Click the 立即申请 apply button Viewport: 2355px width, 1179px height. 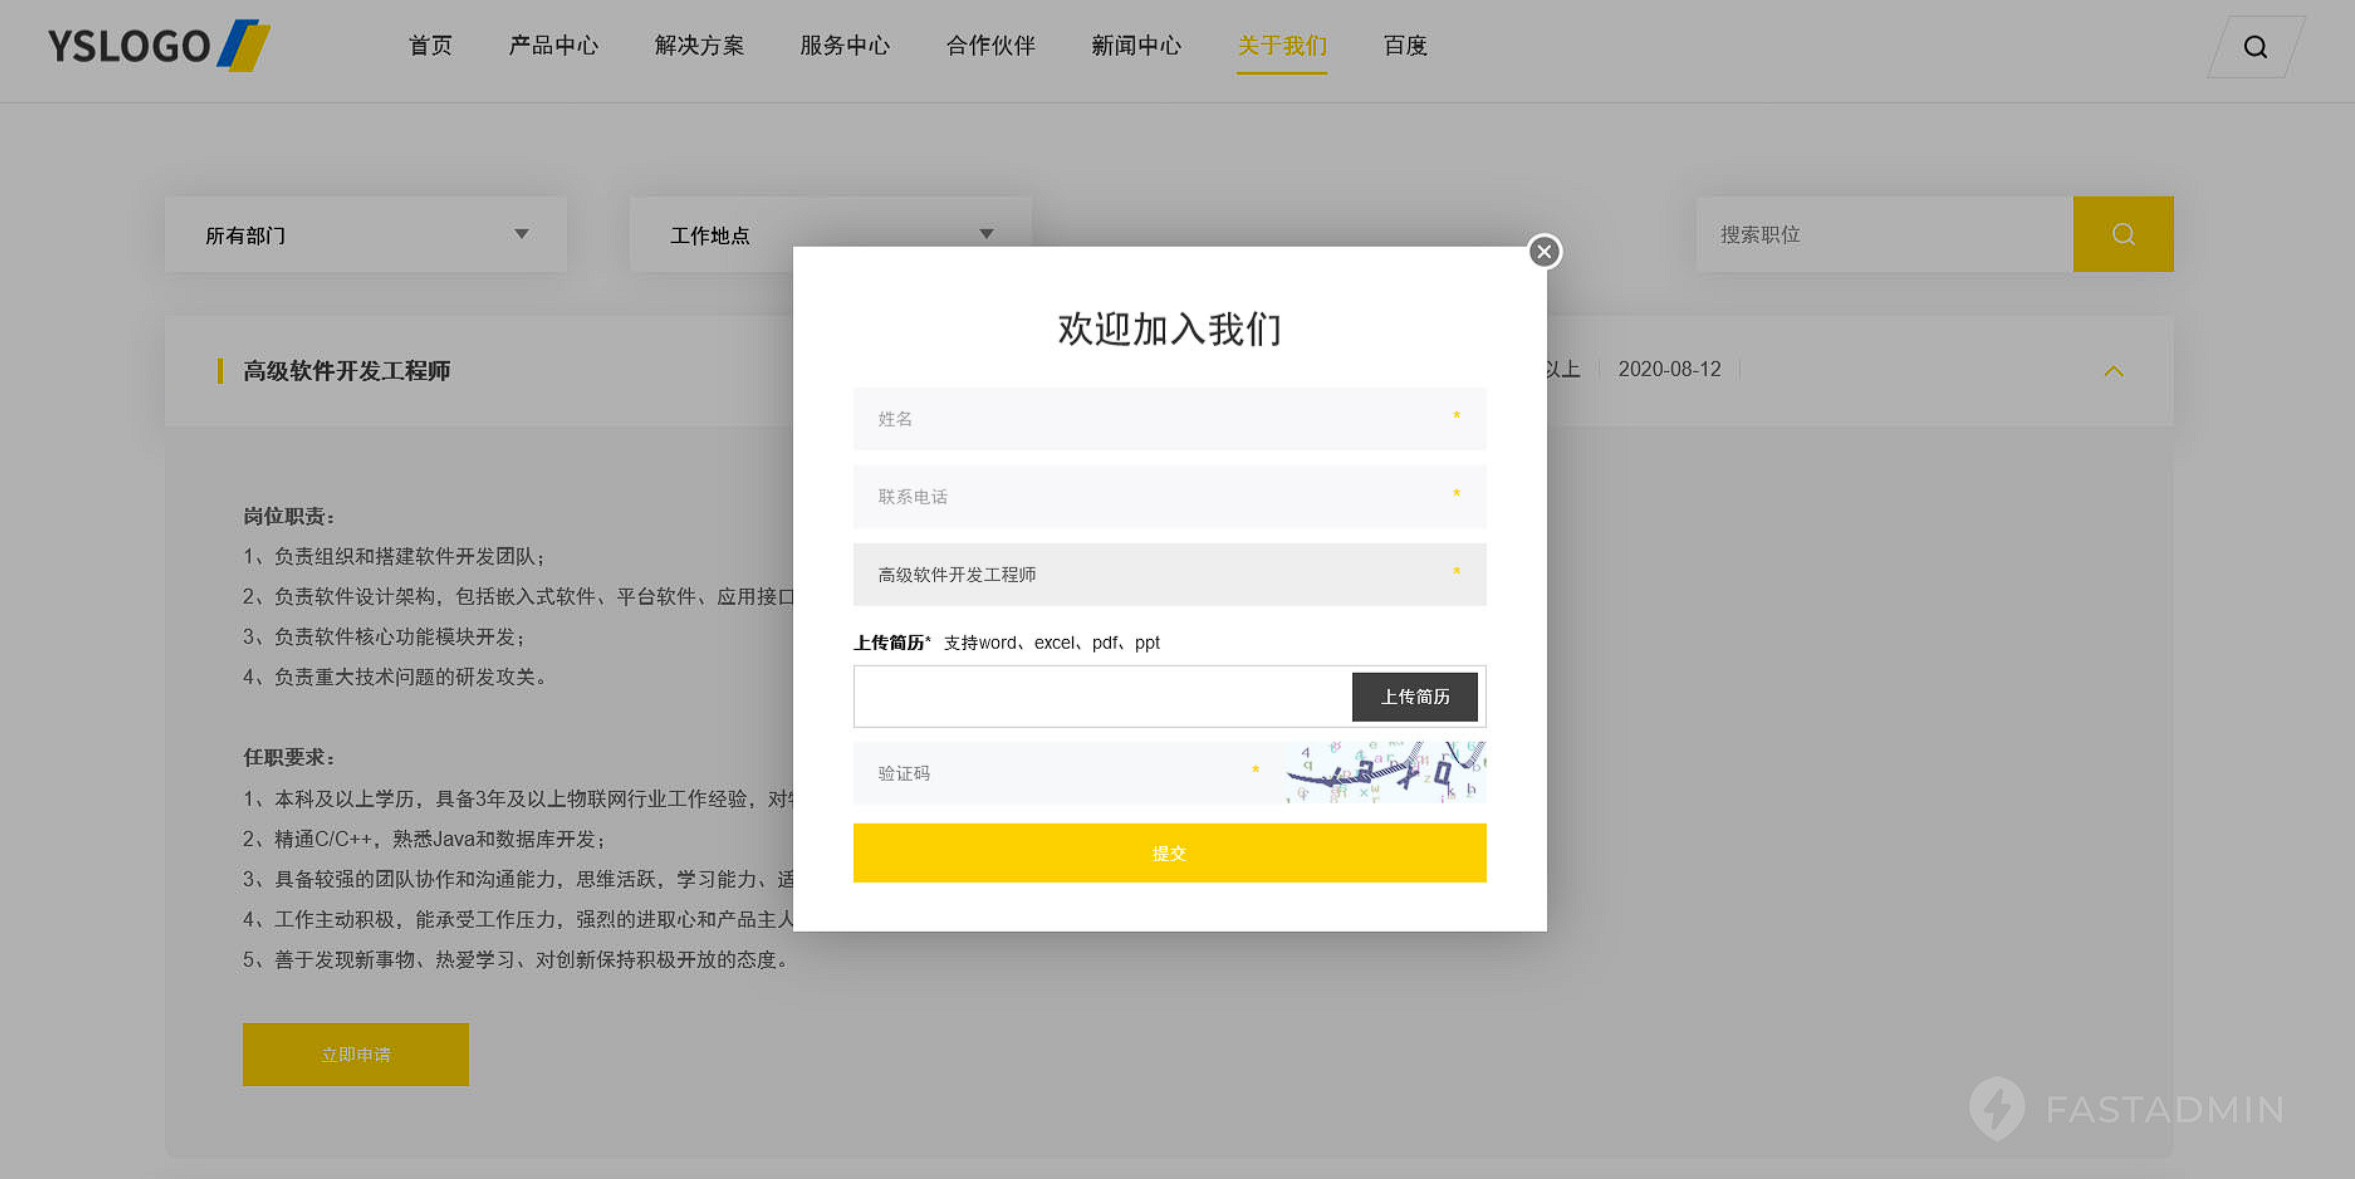355,1053
